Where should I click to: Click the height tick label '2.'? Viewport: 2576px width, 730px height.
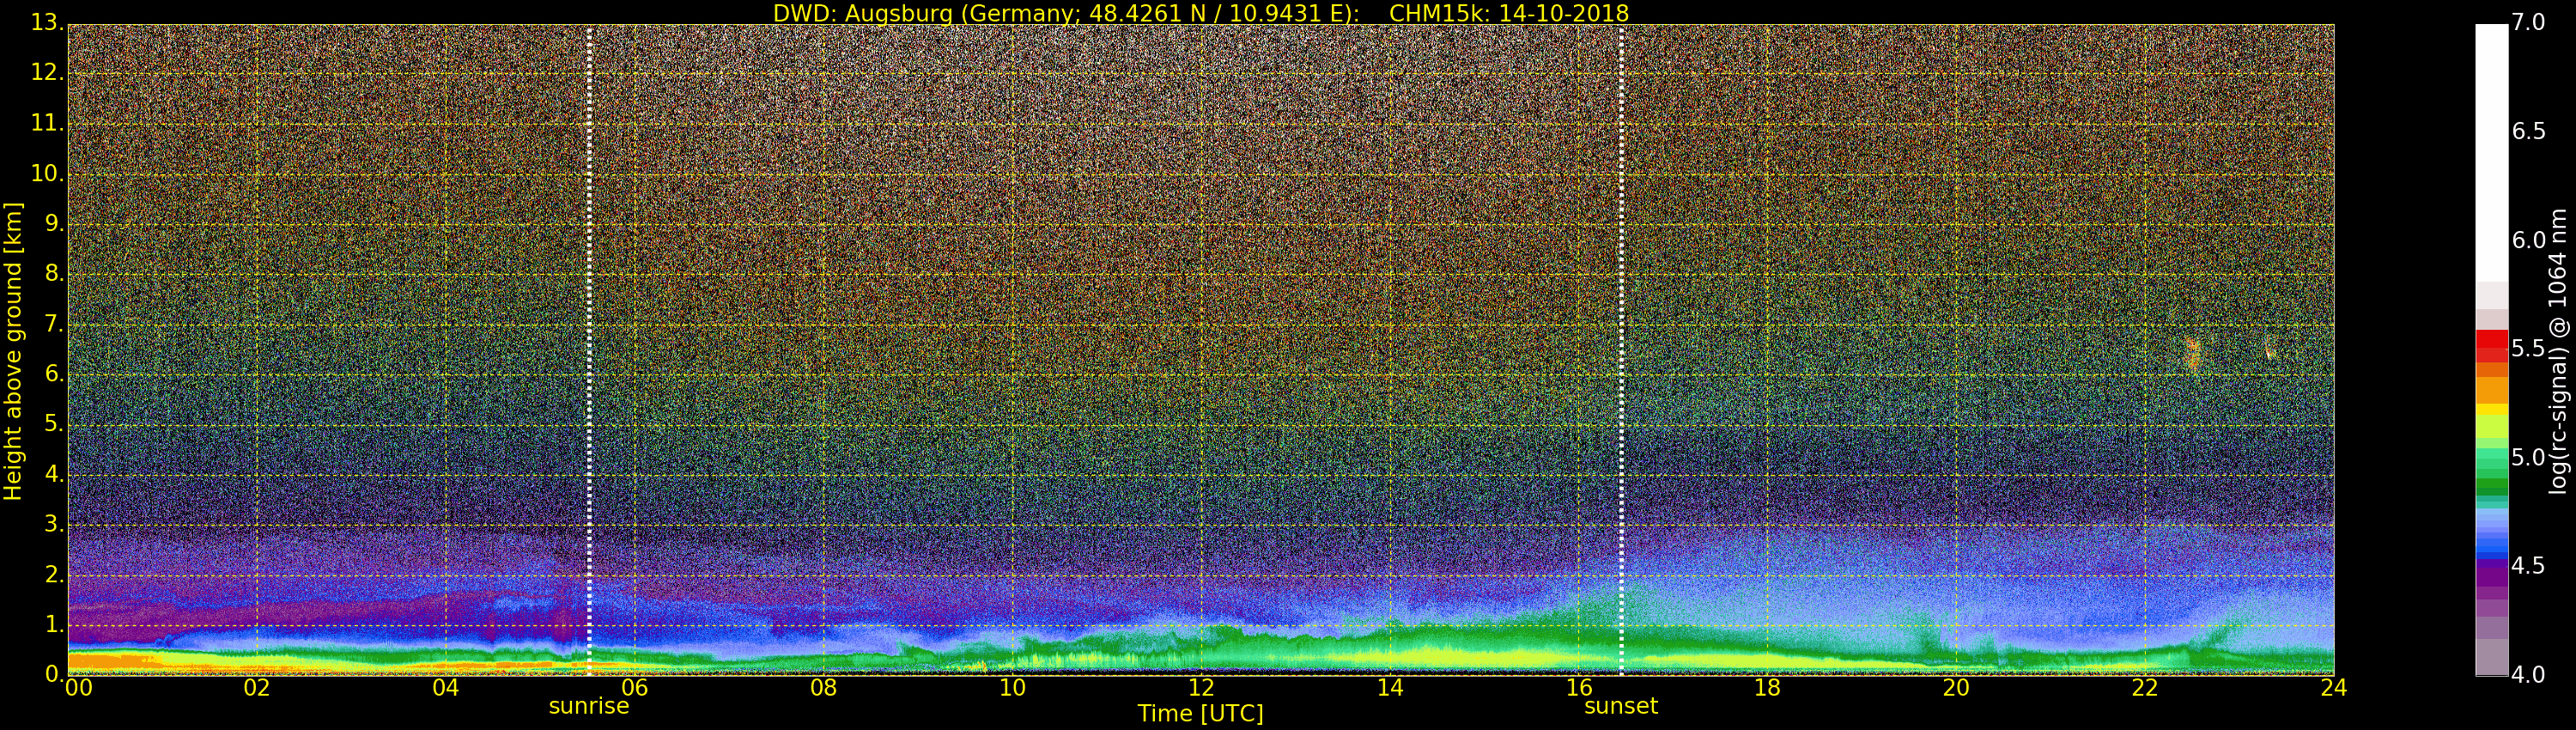pos(54,574)
